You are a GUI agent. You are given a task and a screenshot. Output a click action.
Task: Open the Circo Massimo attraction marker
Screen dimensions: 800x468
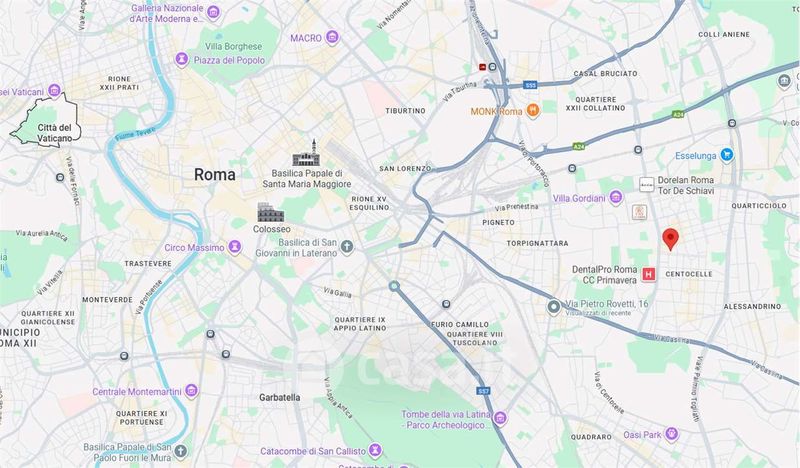pyautogui.click(x=235, y=247)
